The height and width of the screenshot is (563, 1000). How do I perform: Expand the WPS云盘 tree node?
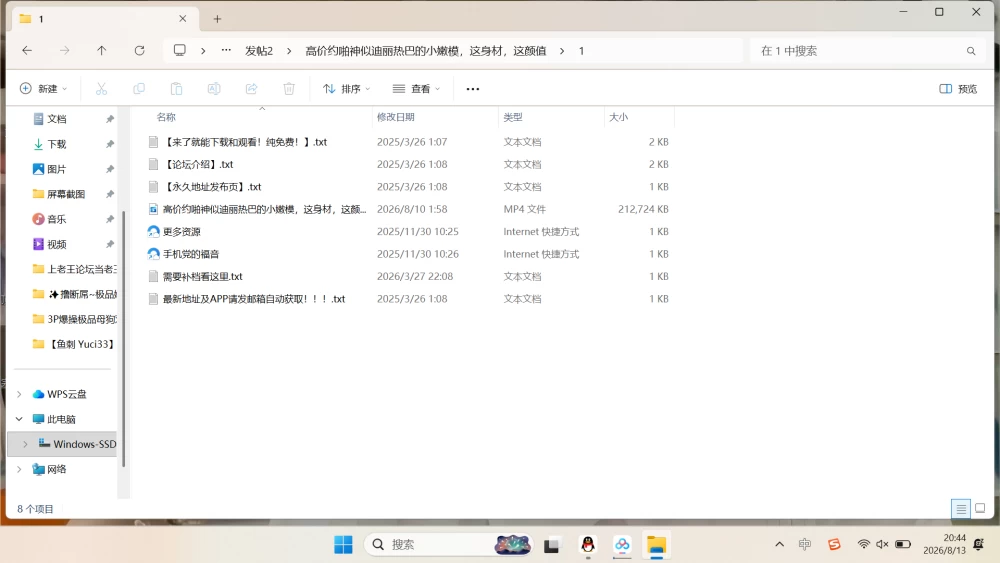tap(19, 394)
